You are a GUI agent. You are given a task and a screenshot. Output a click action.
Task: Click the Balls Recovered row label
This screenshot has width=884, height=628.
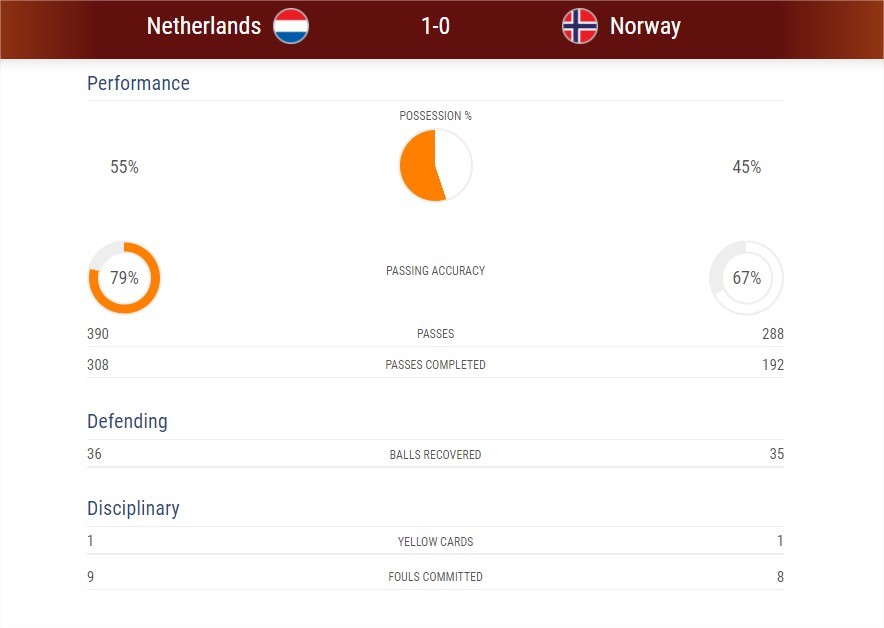[x=435, y=454]
